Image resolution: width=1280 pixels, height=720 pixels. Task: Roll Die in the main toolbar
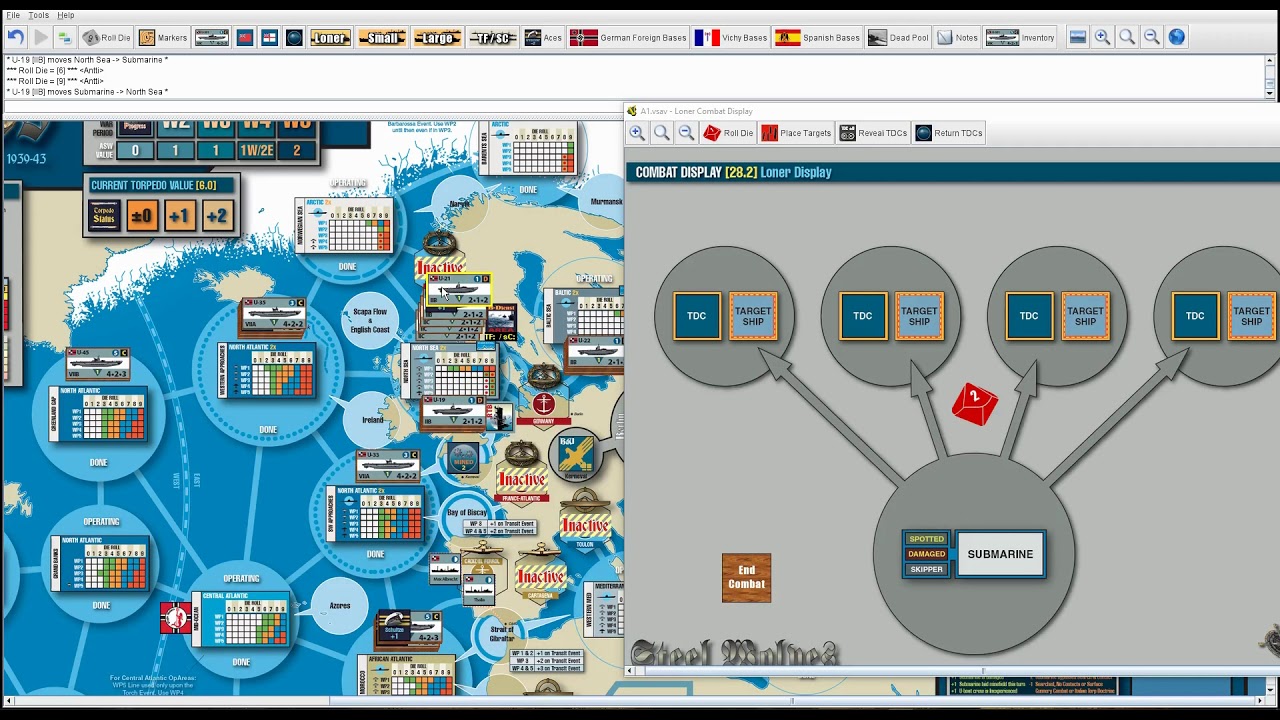106,38
